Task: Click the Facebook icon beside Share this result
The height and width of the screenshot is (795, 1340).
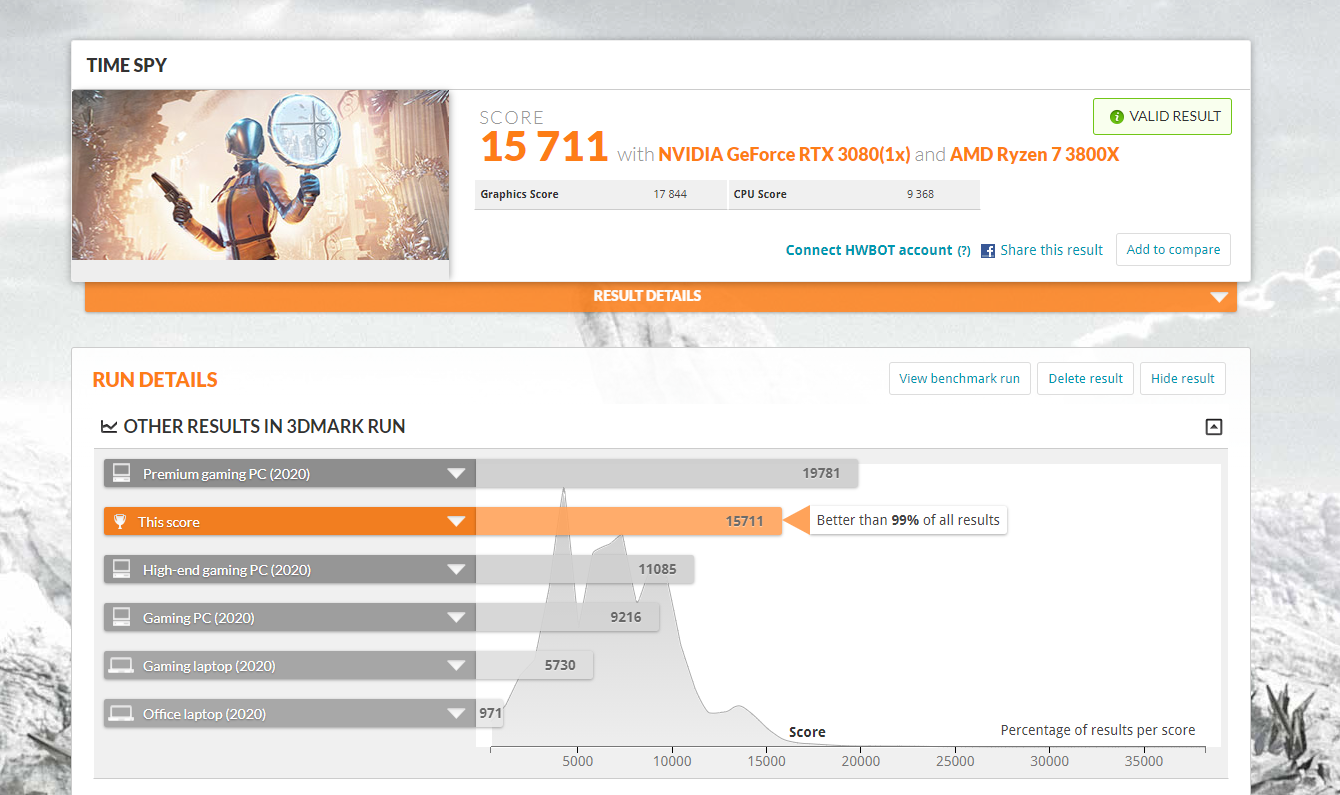Action: (987, 251)
